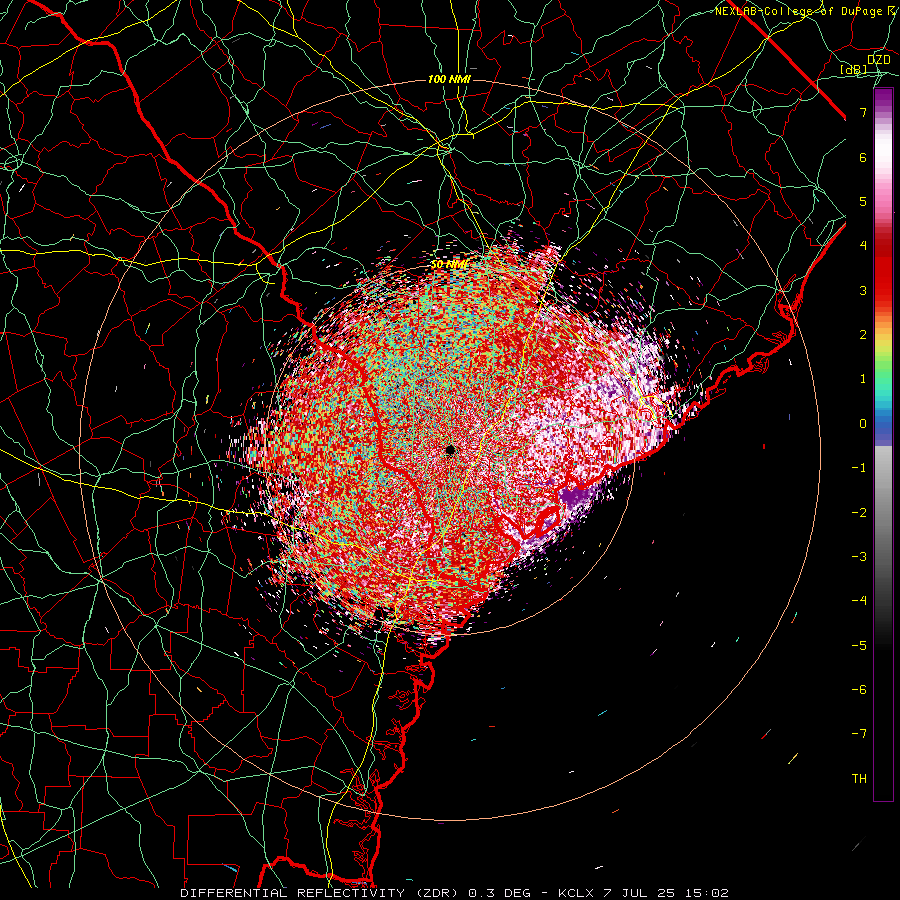
Task: Click the "100 NMI" range ring label
Action: click(x=449, y=79)
